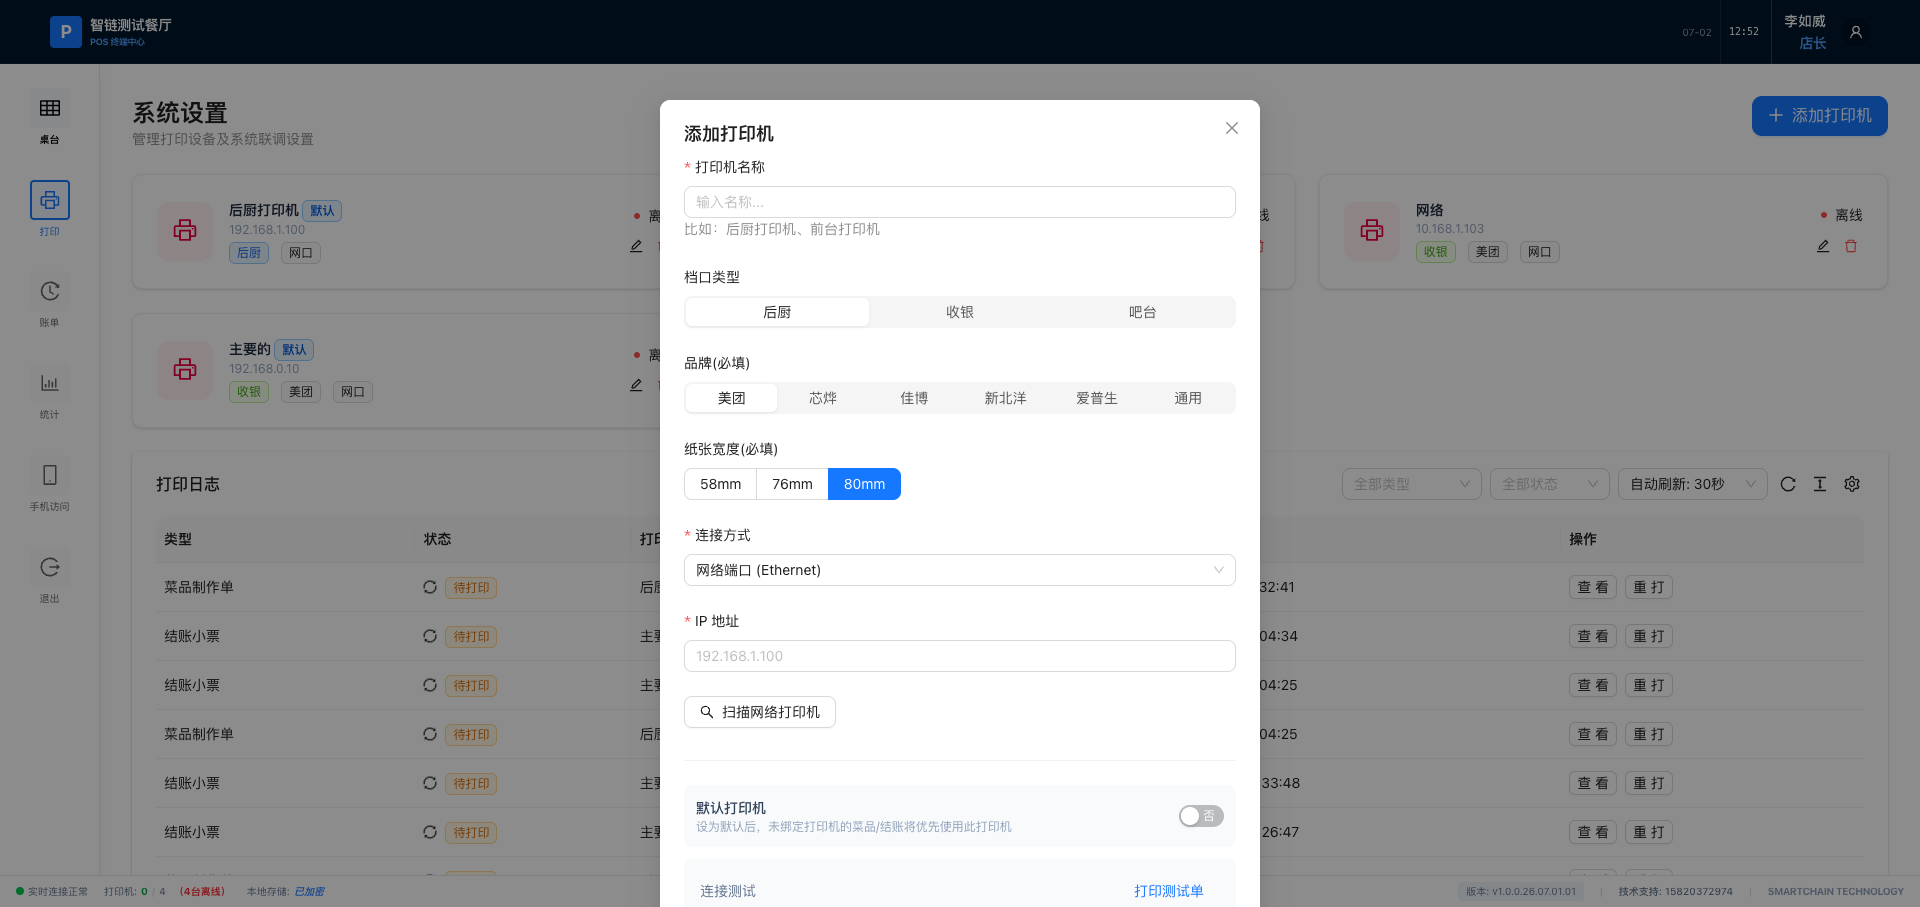1920x907 pixels.
Task: Open the 全部类型 filter dropdown
Action: click(1412, 484)
